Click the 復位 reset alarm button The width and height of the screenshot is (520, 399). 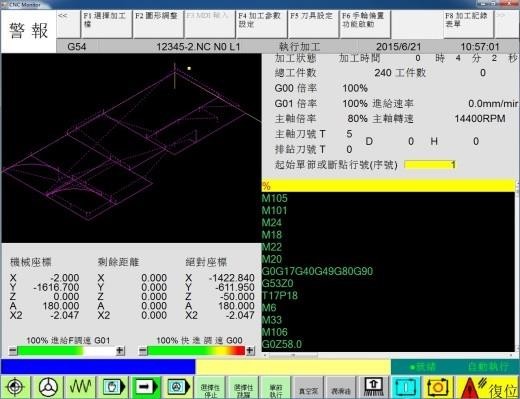coord(487,387)
